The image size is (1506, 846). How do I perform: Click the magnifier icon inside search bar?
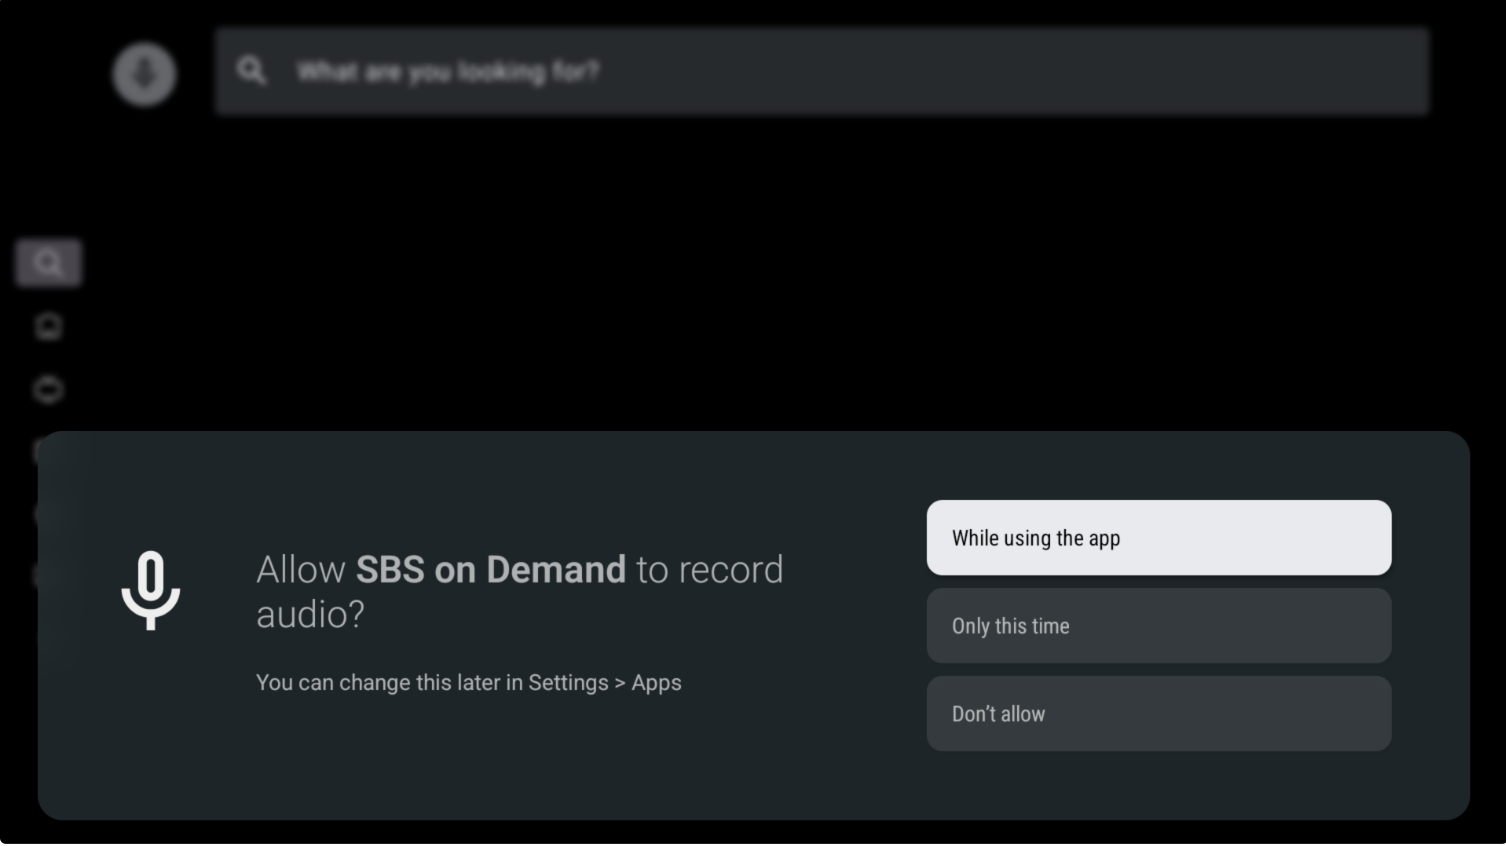tap(252, 71)
